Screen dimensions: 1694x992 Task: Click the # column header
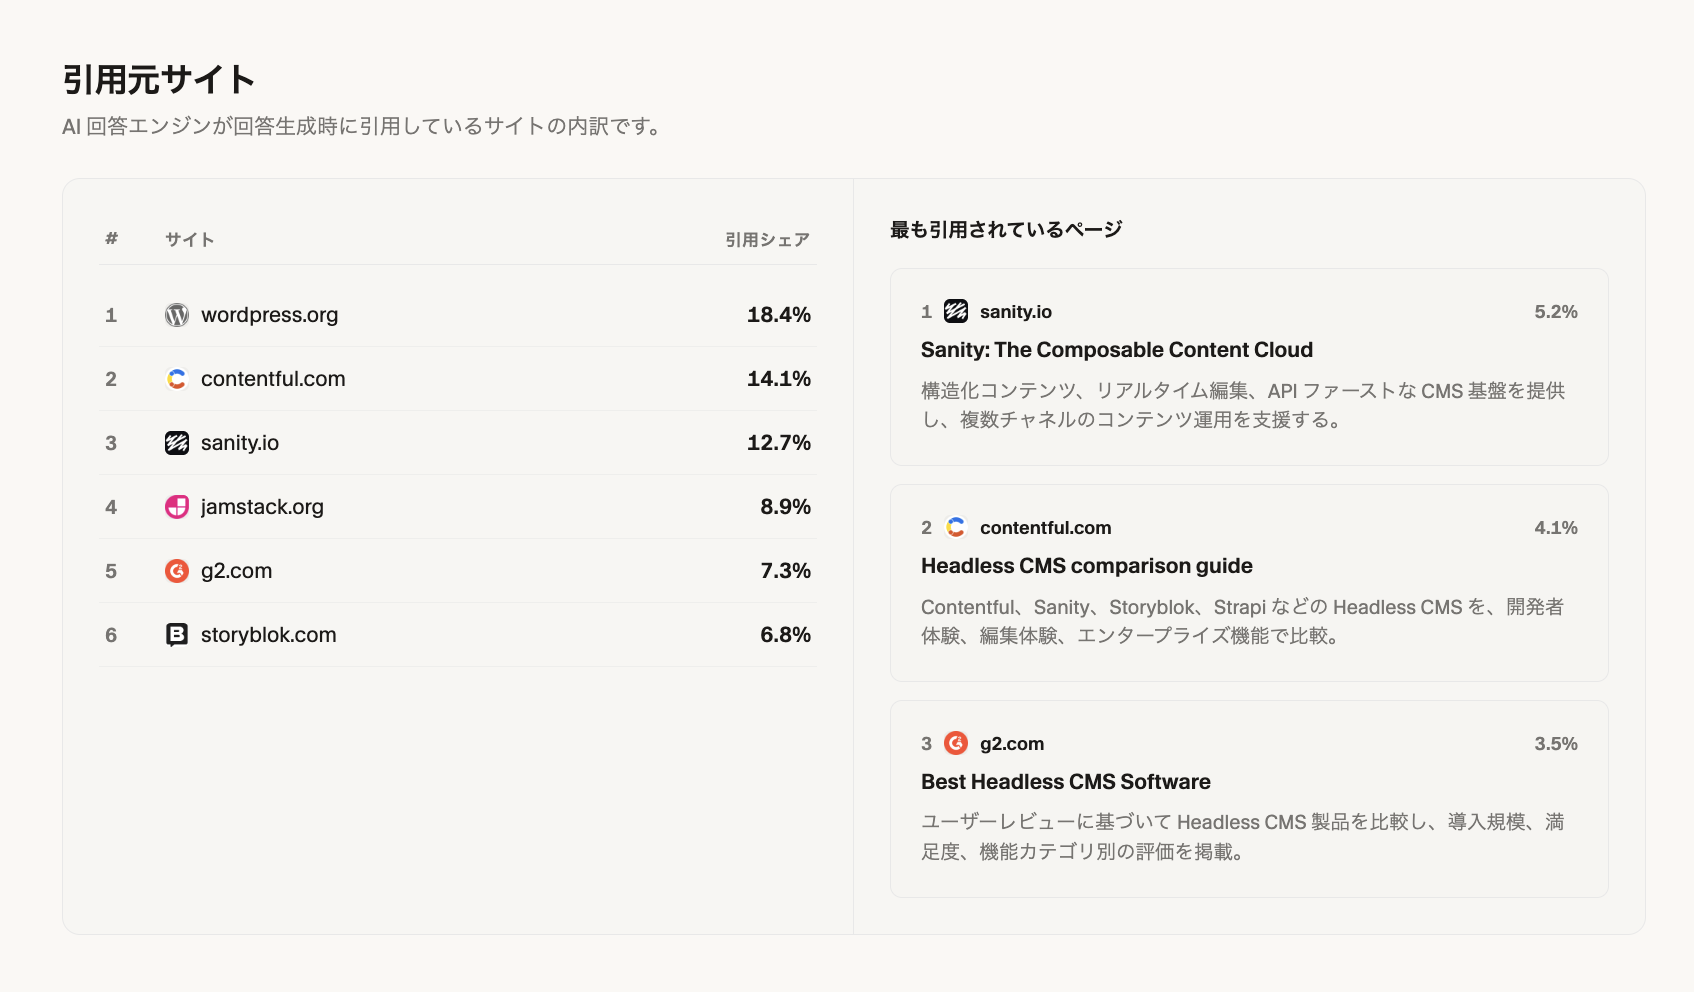[x=111, y=239]
